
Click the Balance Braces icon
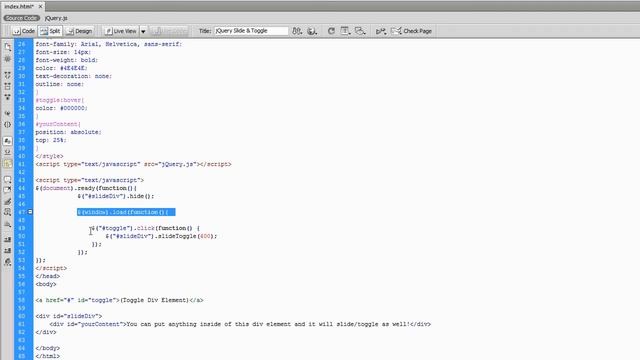7,124
